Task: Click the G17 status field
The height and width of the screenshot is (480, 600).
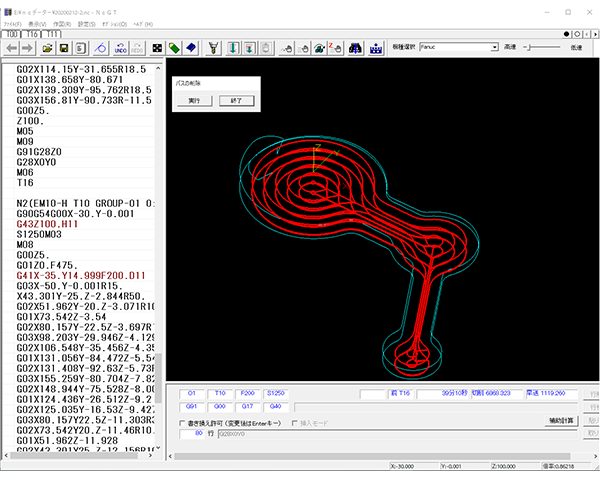Action: [x=248, y=407]
